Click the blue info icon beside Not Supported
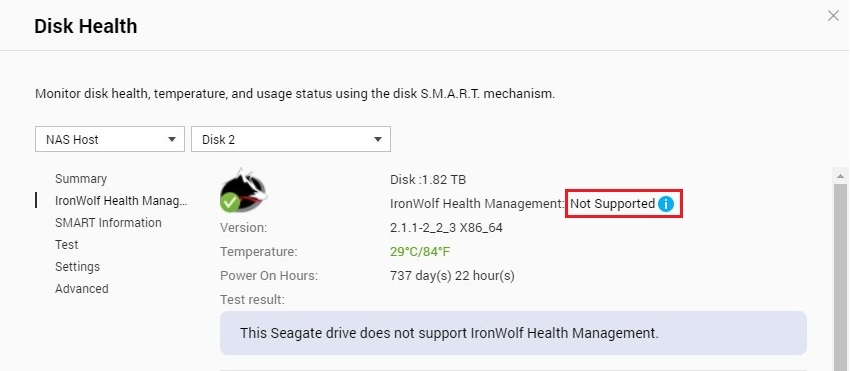 point(666,204)
